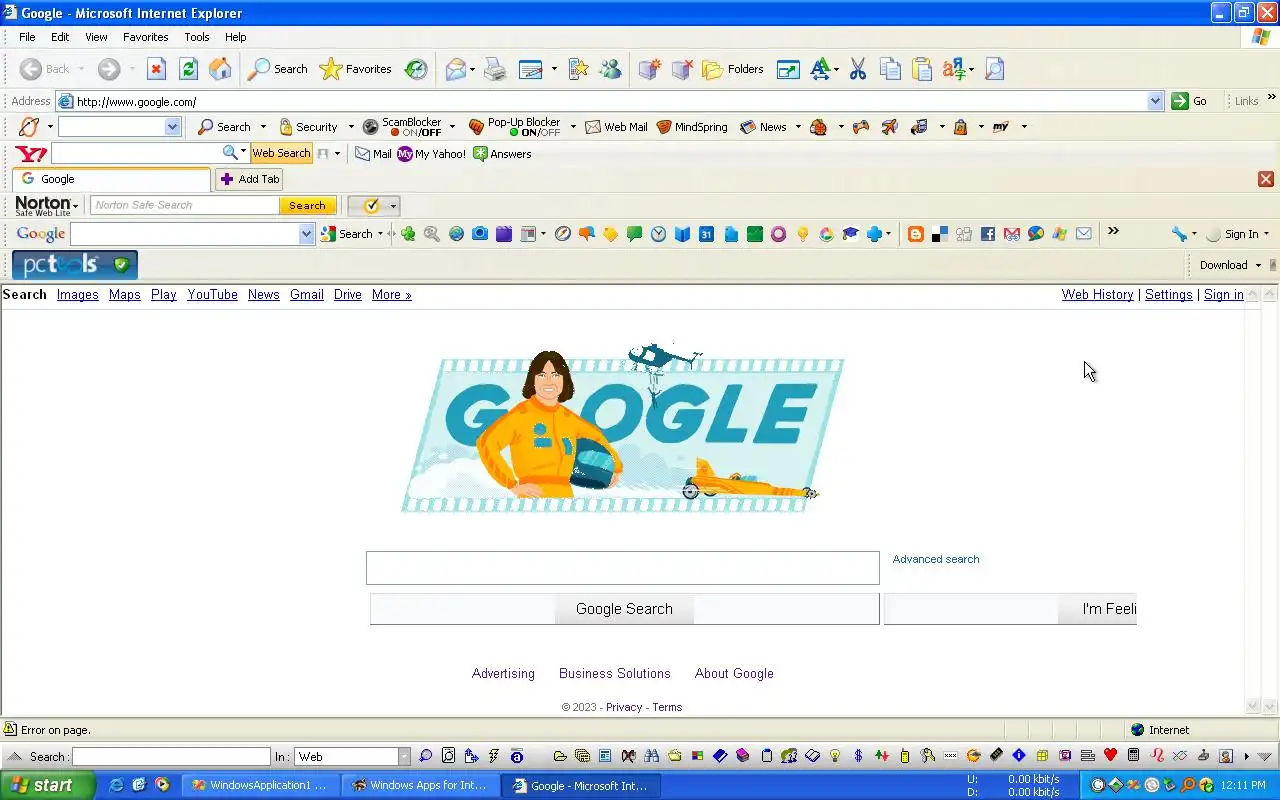Open Google toolbar search box dropdown
This screenshot has height=800, width=1280.
[x=306, y=234]
